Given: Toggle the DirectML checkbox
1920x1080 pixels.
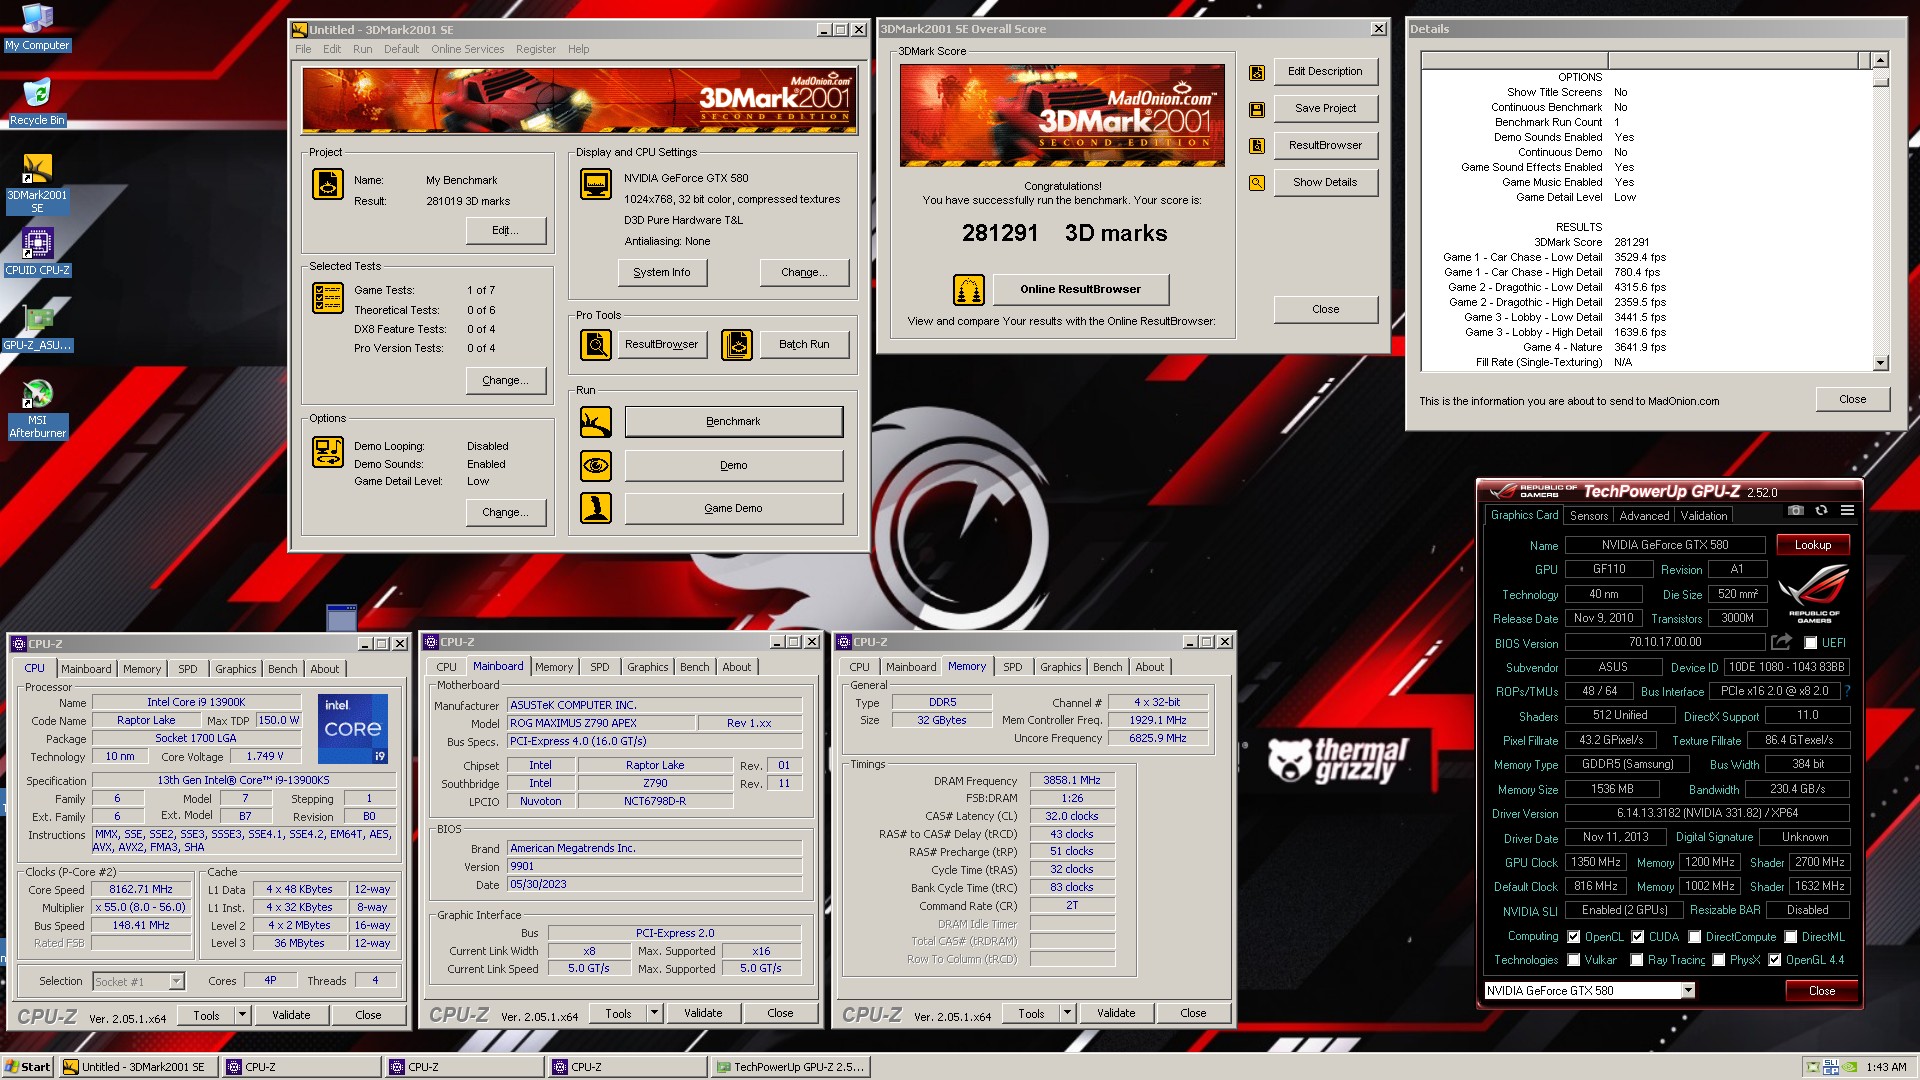Looking at the screenshot, I should click(1792, 937).
